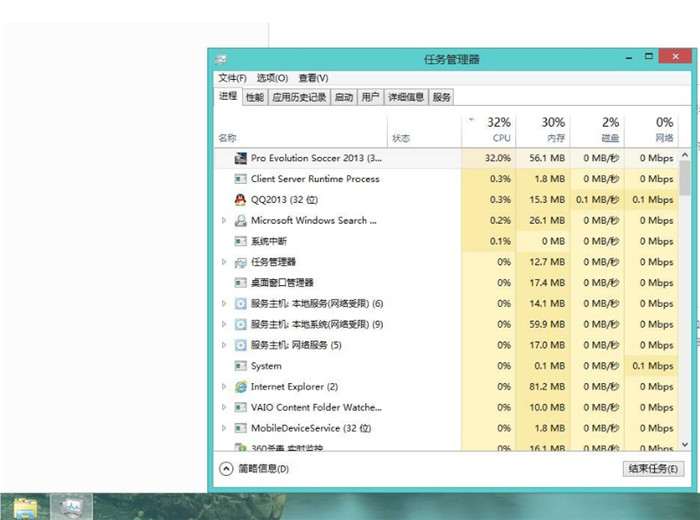Click the 桌面窗口管理器 process icon
The height and width of the screenshot is (520, 700).
(240, 283)
